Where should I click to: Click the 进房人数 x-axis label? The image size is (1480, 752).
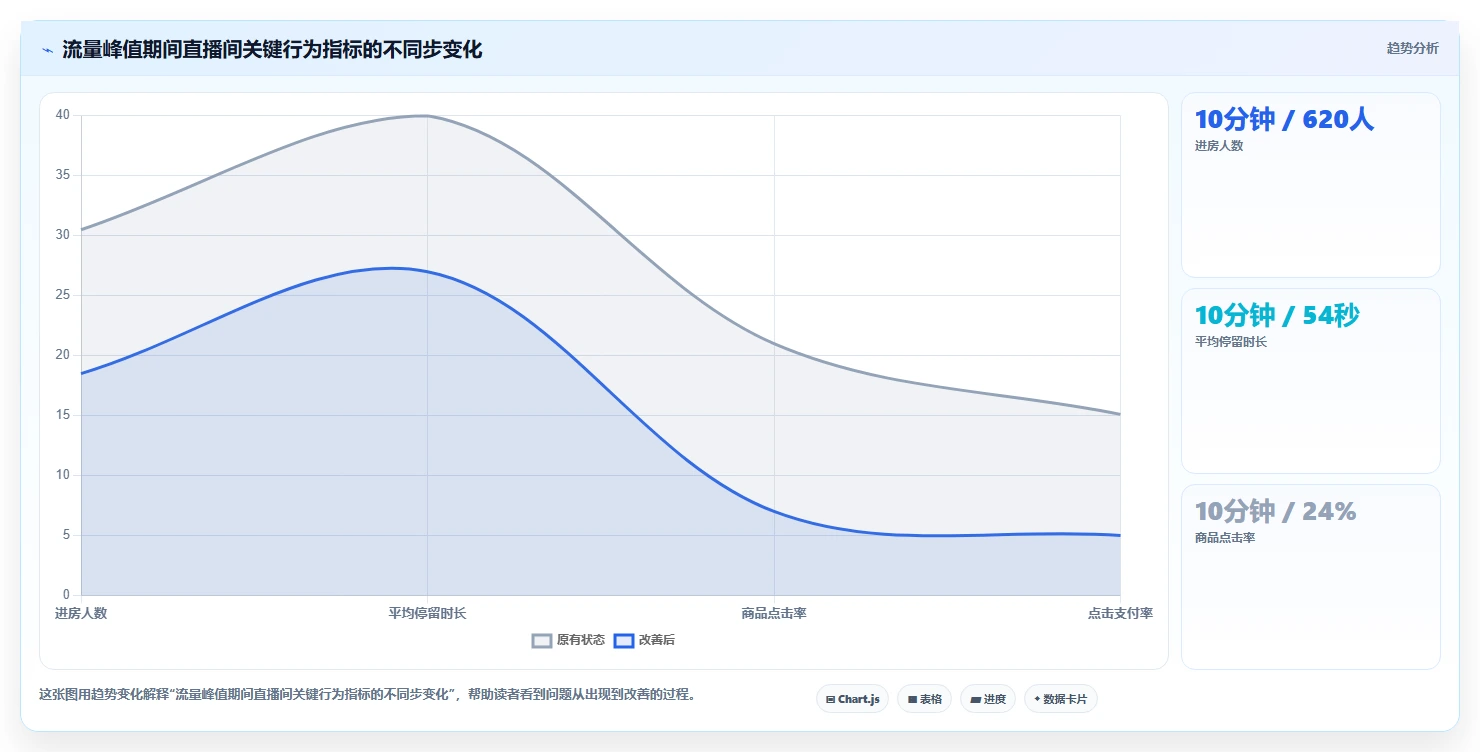point(81,613)
